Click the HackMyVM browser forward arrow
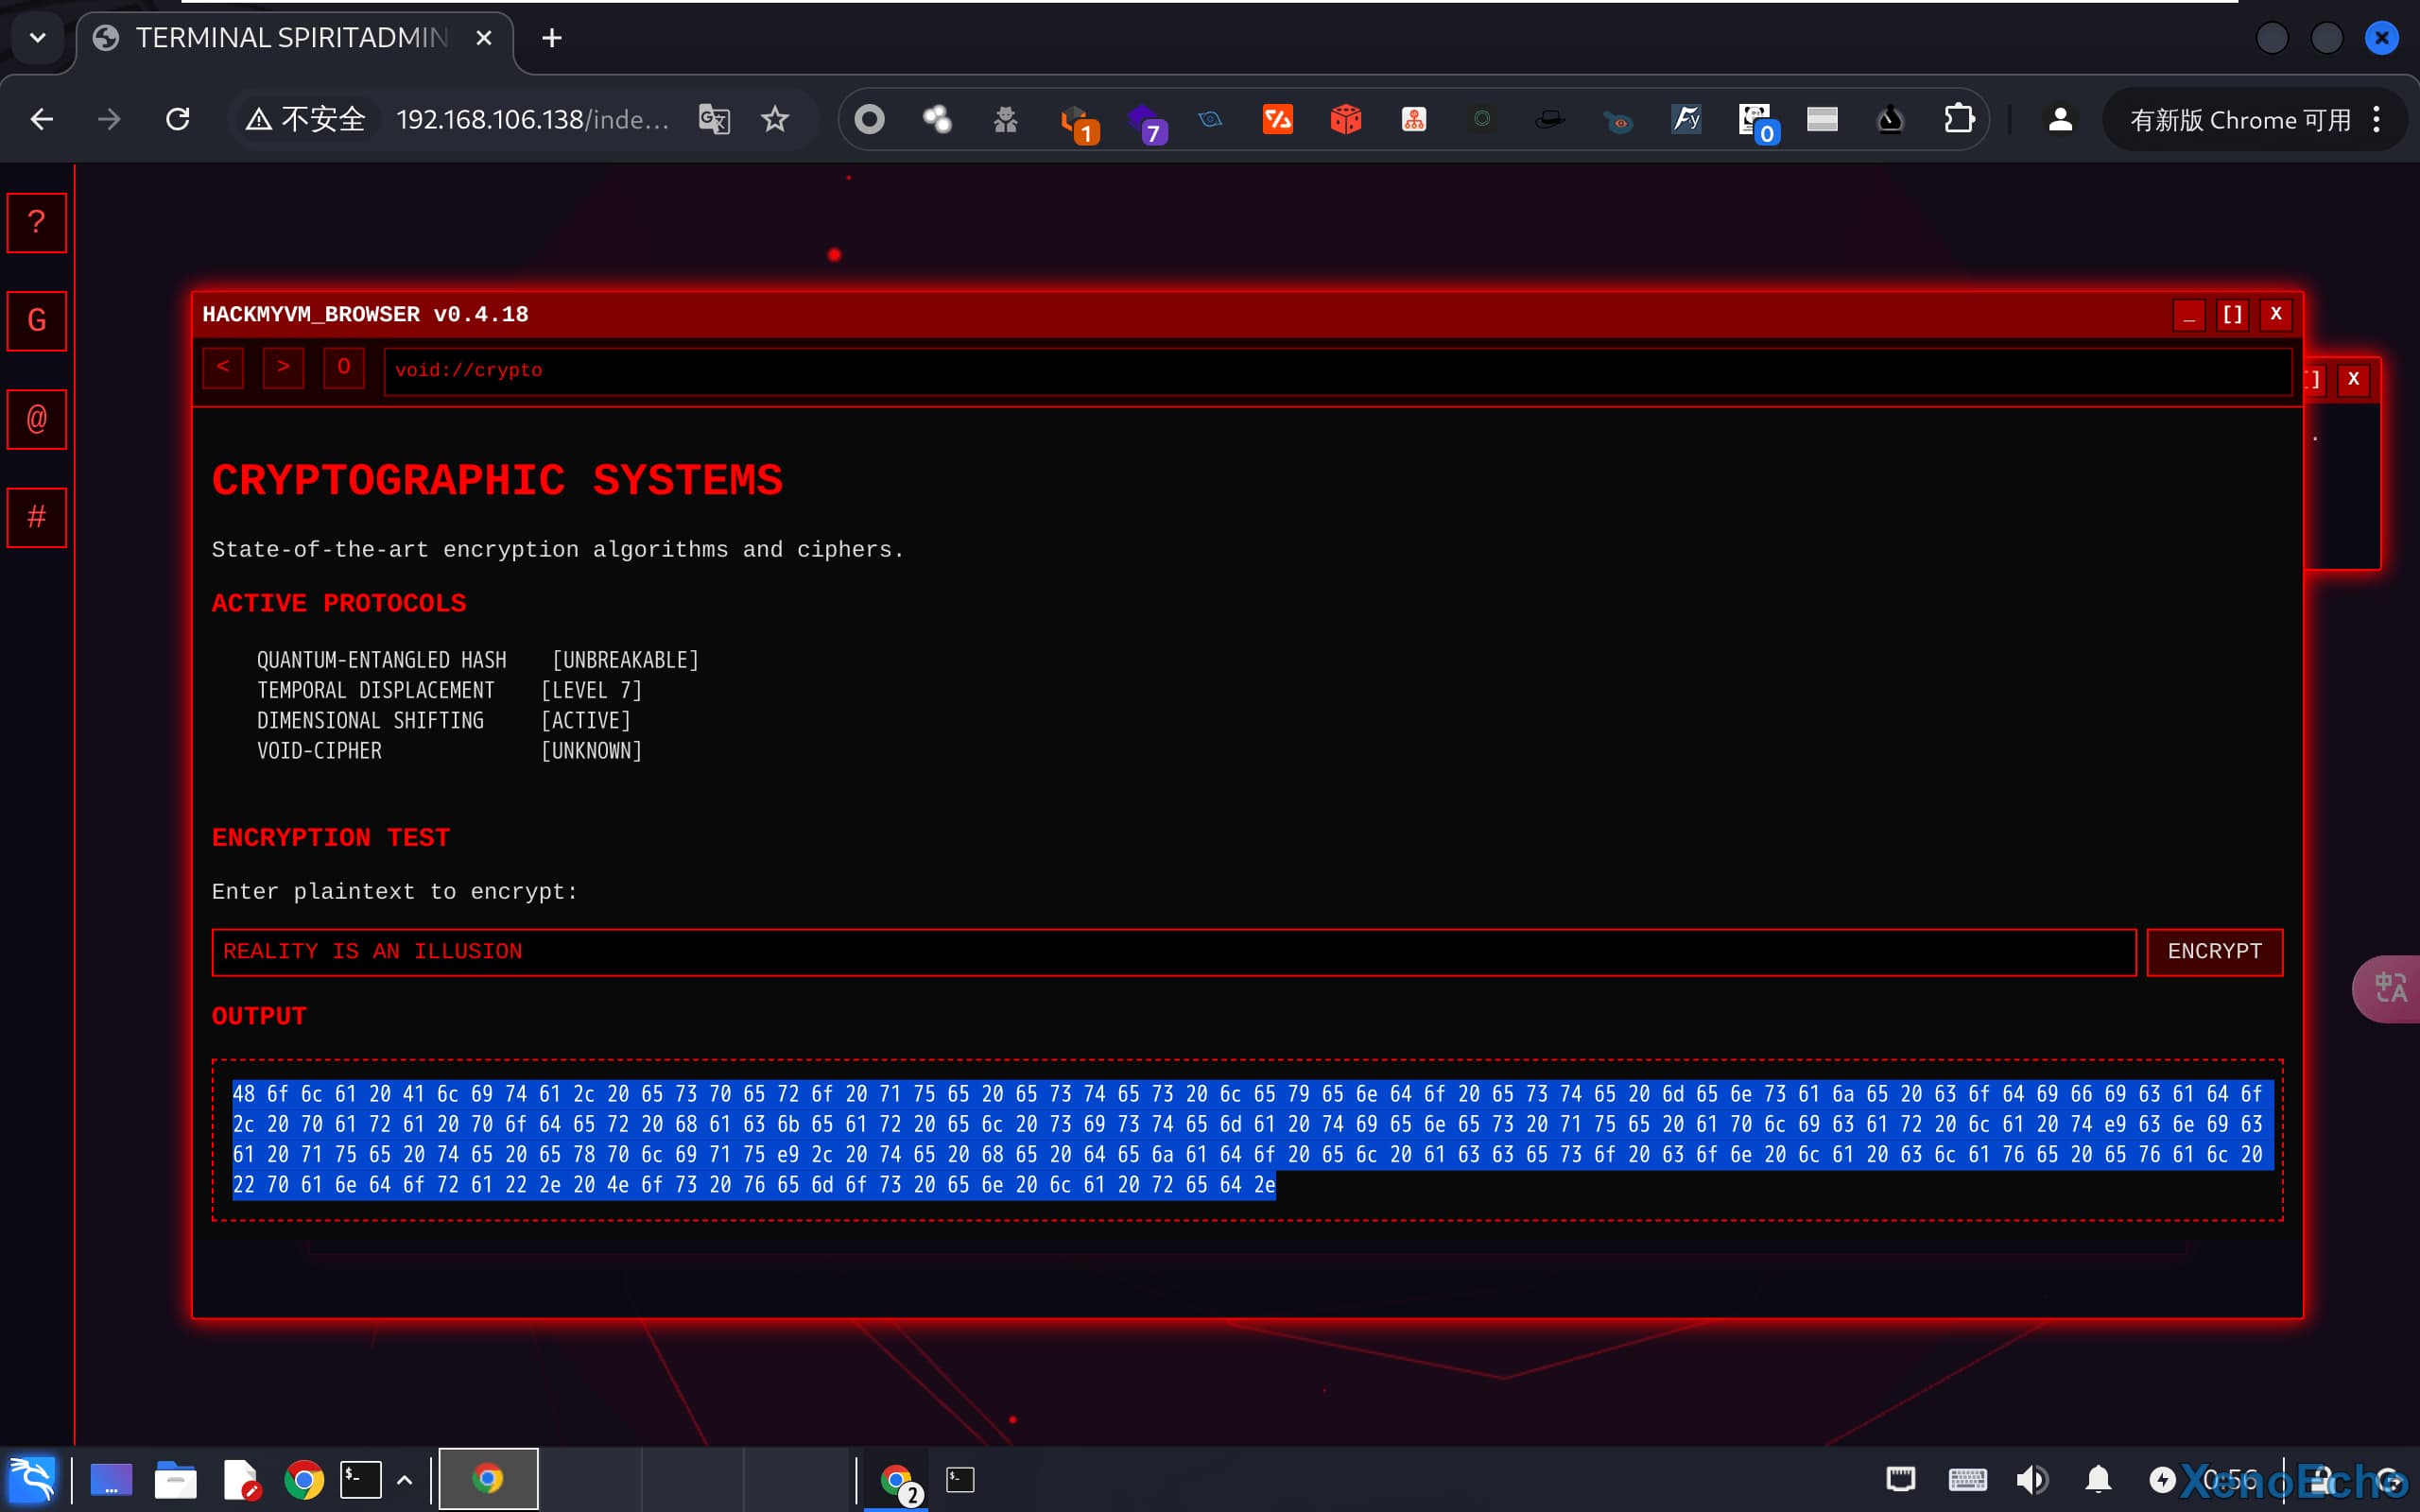The height and width of the screenshot is (1512, 2420). 283,367
